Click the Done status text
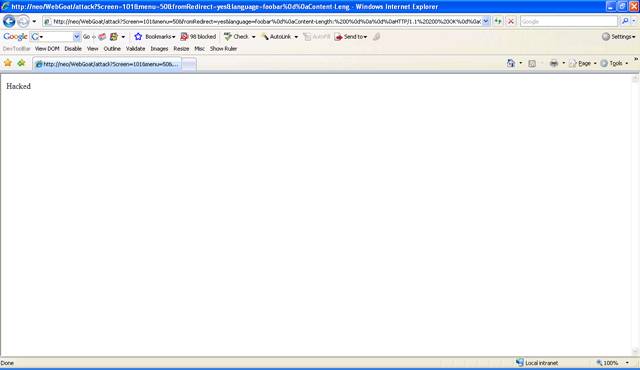This screenshot has width=640, height=370. point(7,363)
